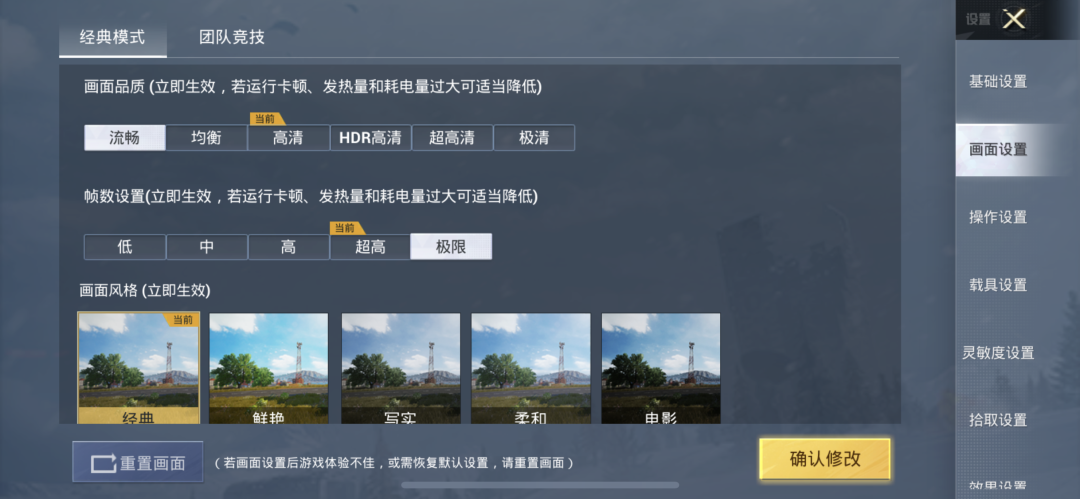Screen dimensions: 1080x499
Task: Select 极清 graphics quality option
Action: coord(534,138)
